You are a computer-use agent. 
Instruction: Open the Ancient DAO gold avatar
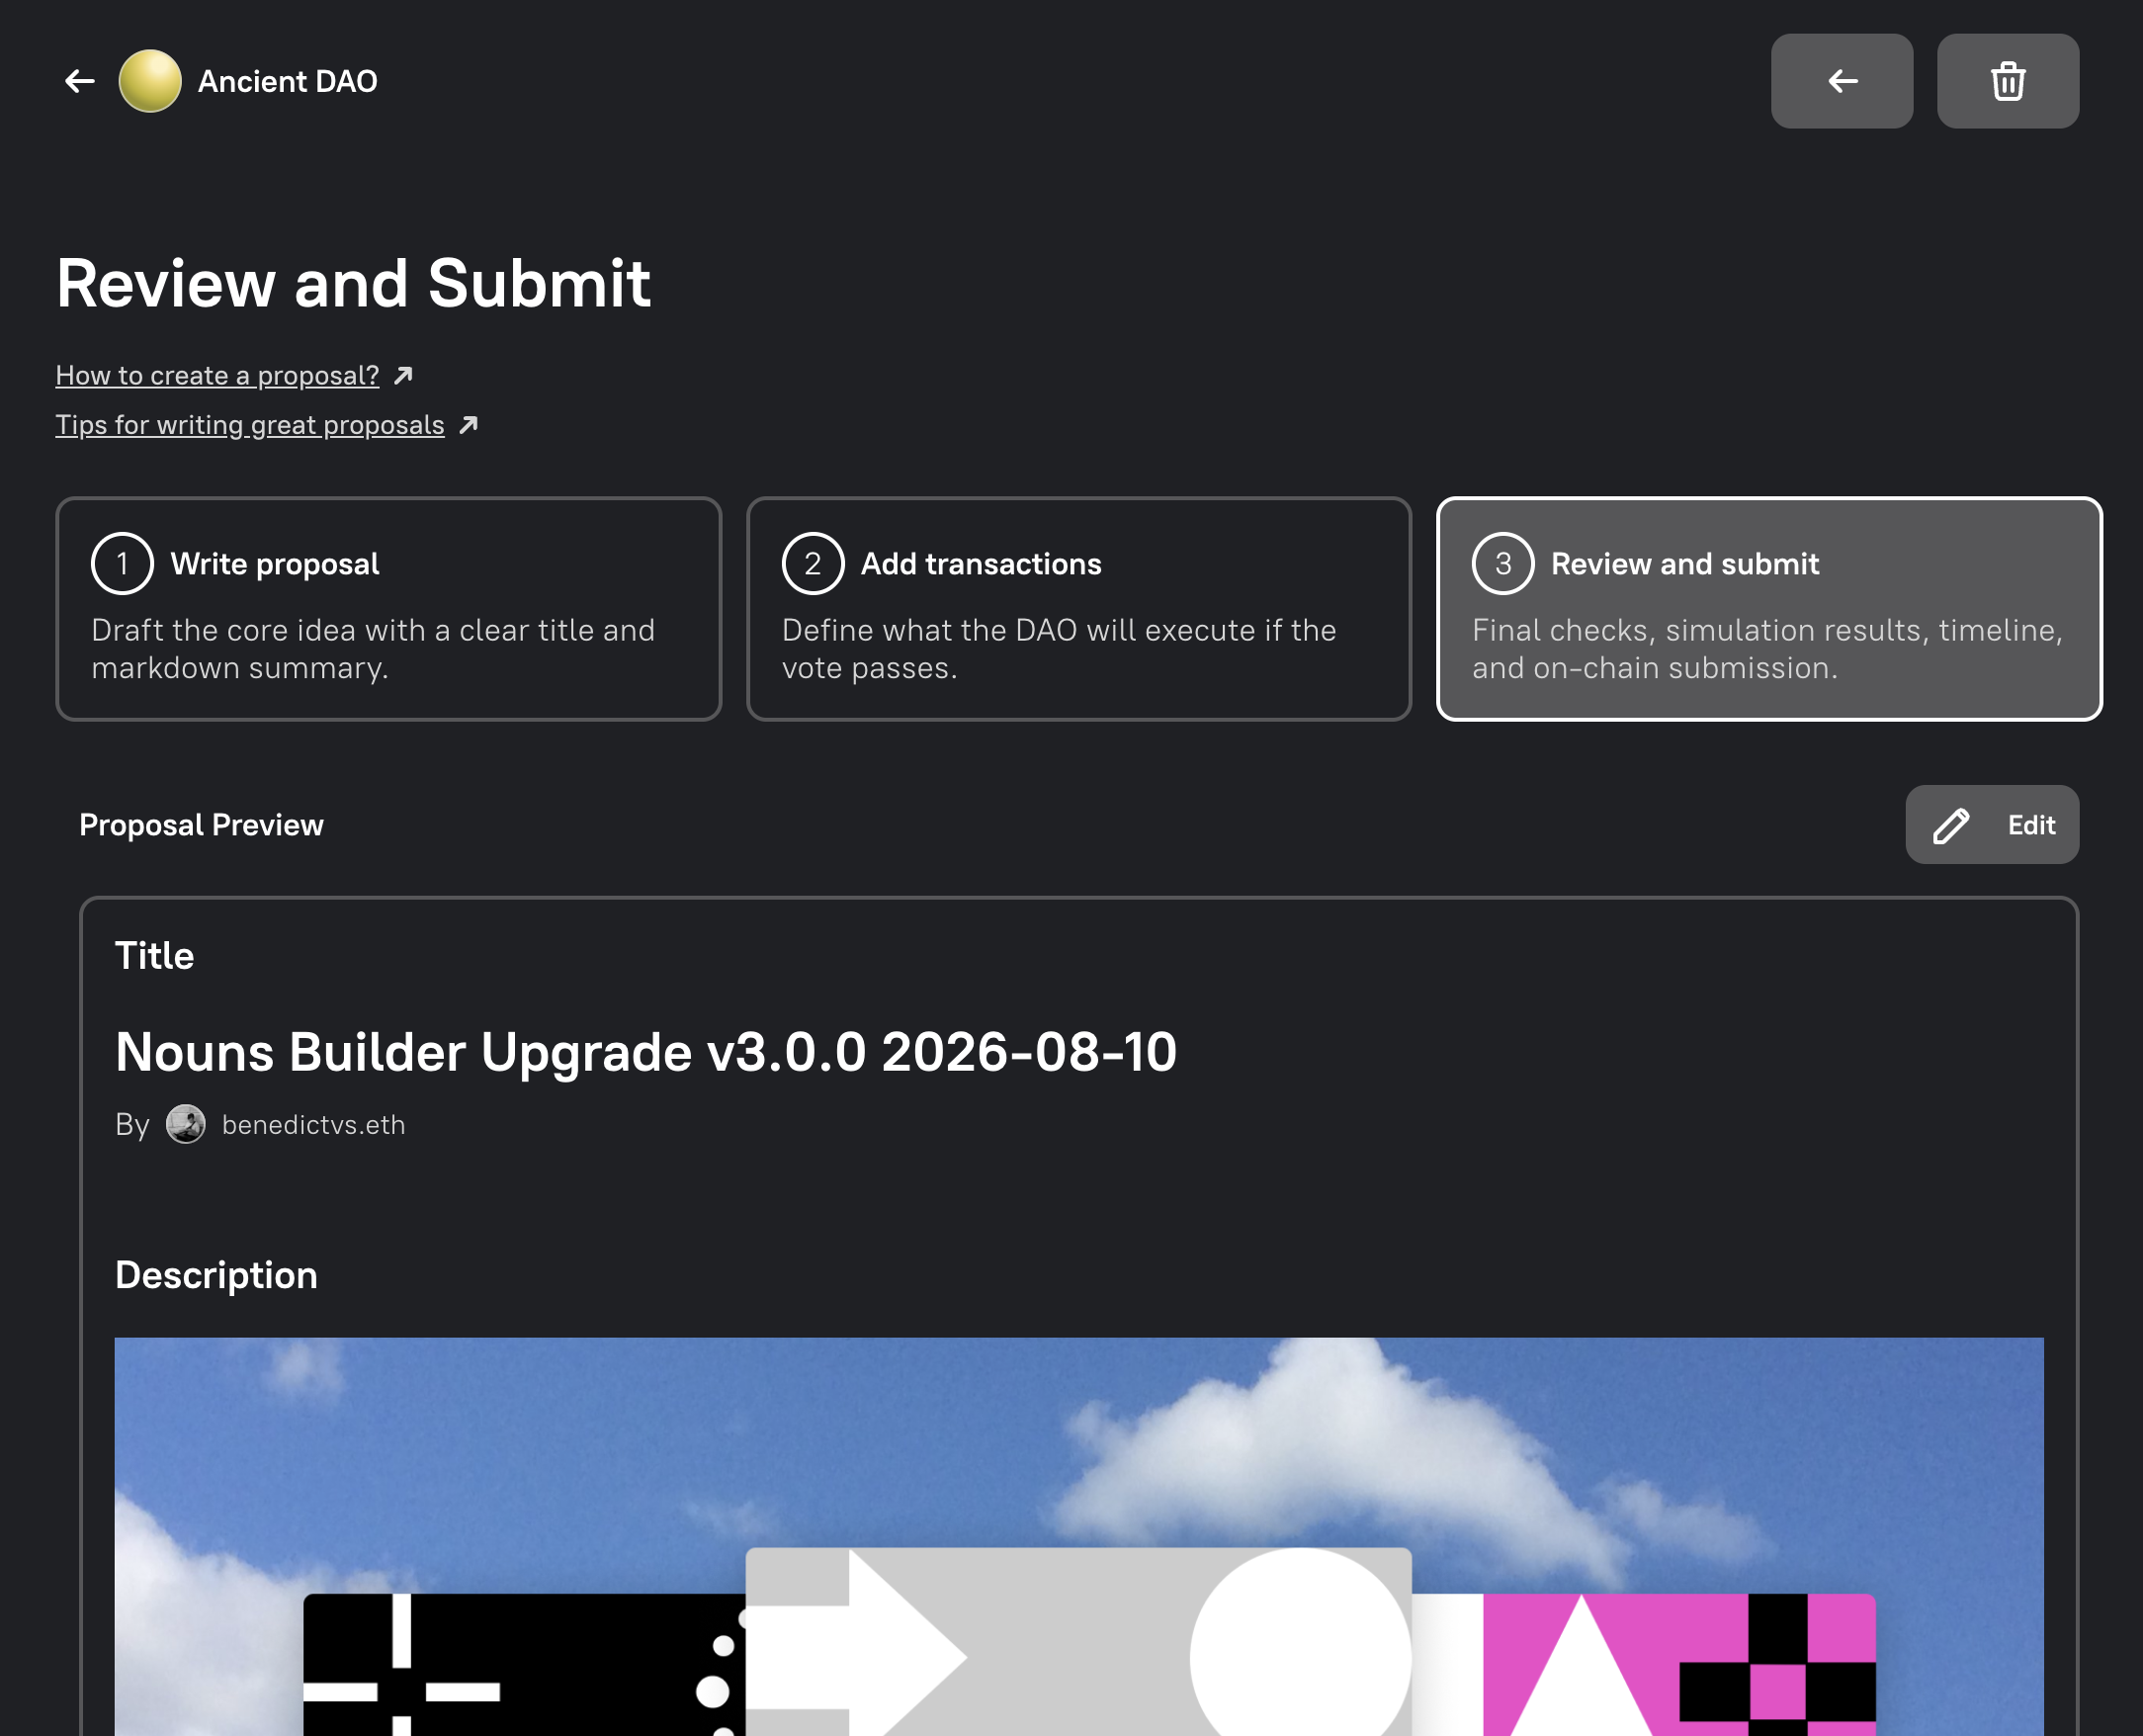pos(150,81)
